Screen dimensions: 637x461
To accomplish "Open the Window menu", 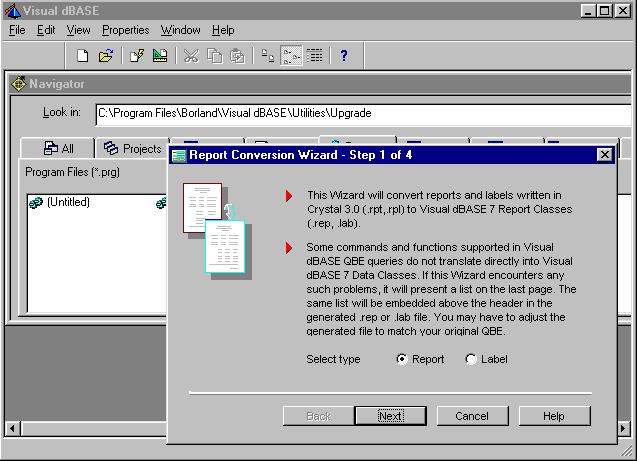I will (180, 30).
